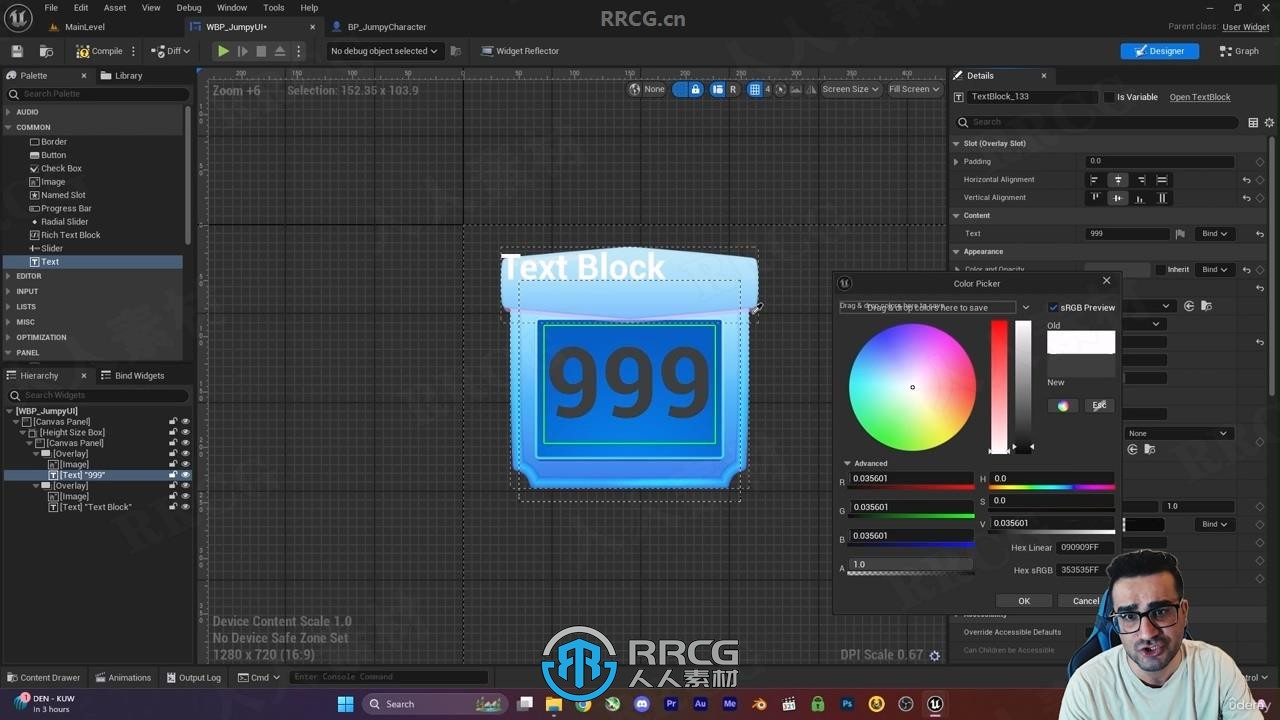Focus the Search Palette field

tap(97, 94)
